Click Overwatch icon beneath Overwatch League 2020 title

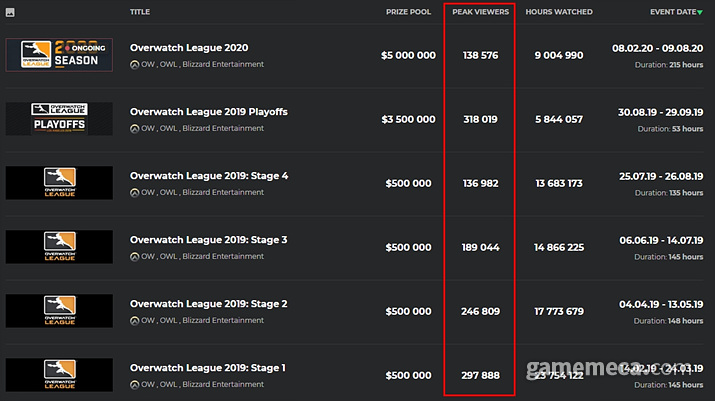[x=135, y=65]
